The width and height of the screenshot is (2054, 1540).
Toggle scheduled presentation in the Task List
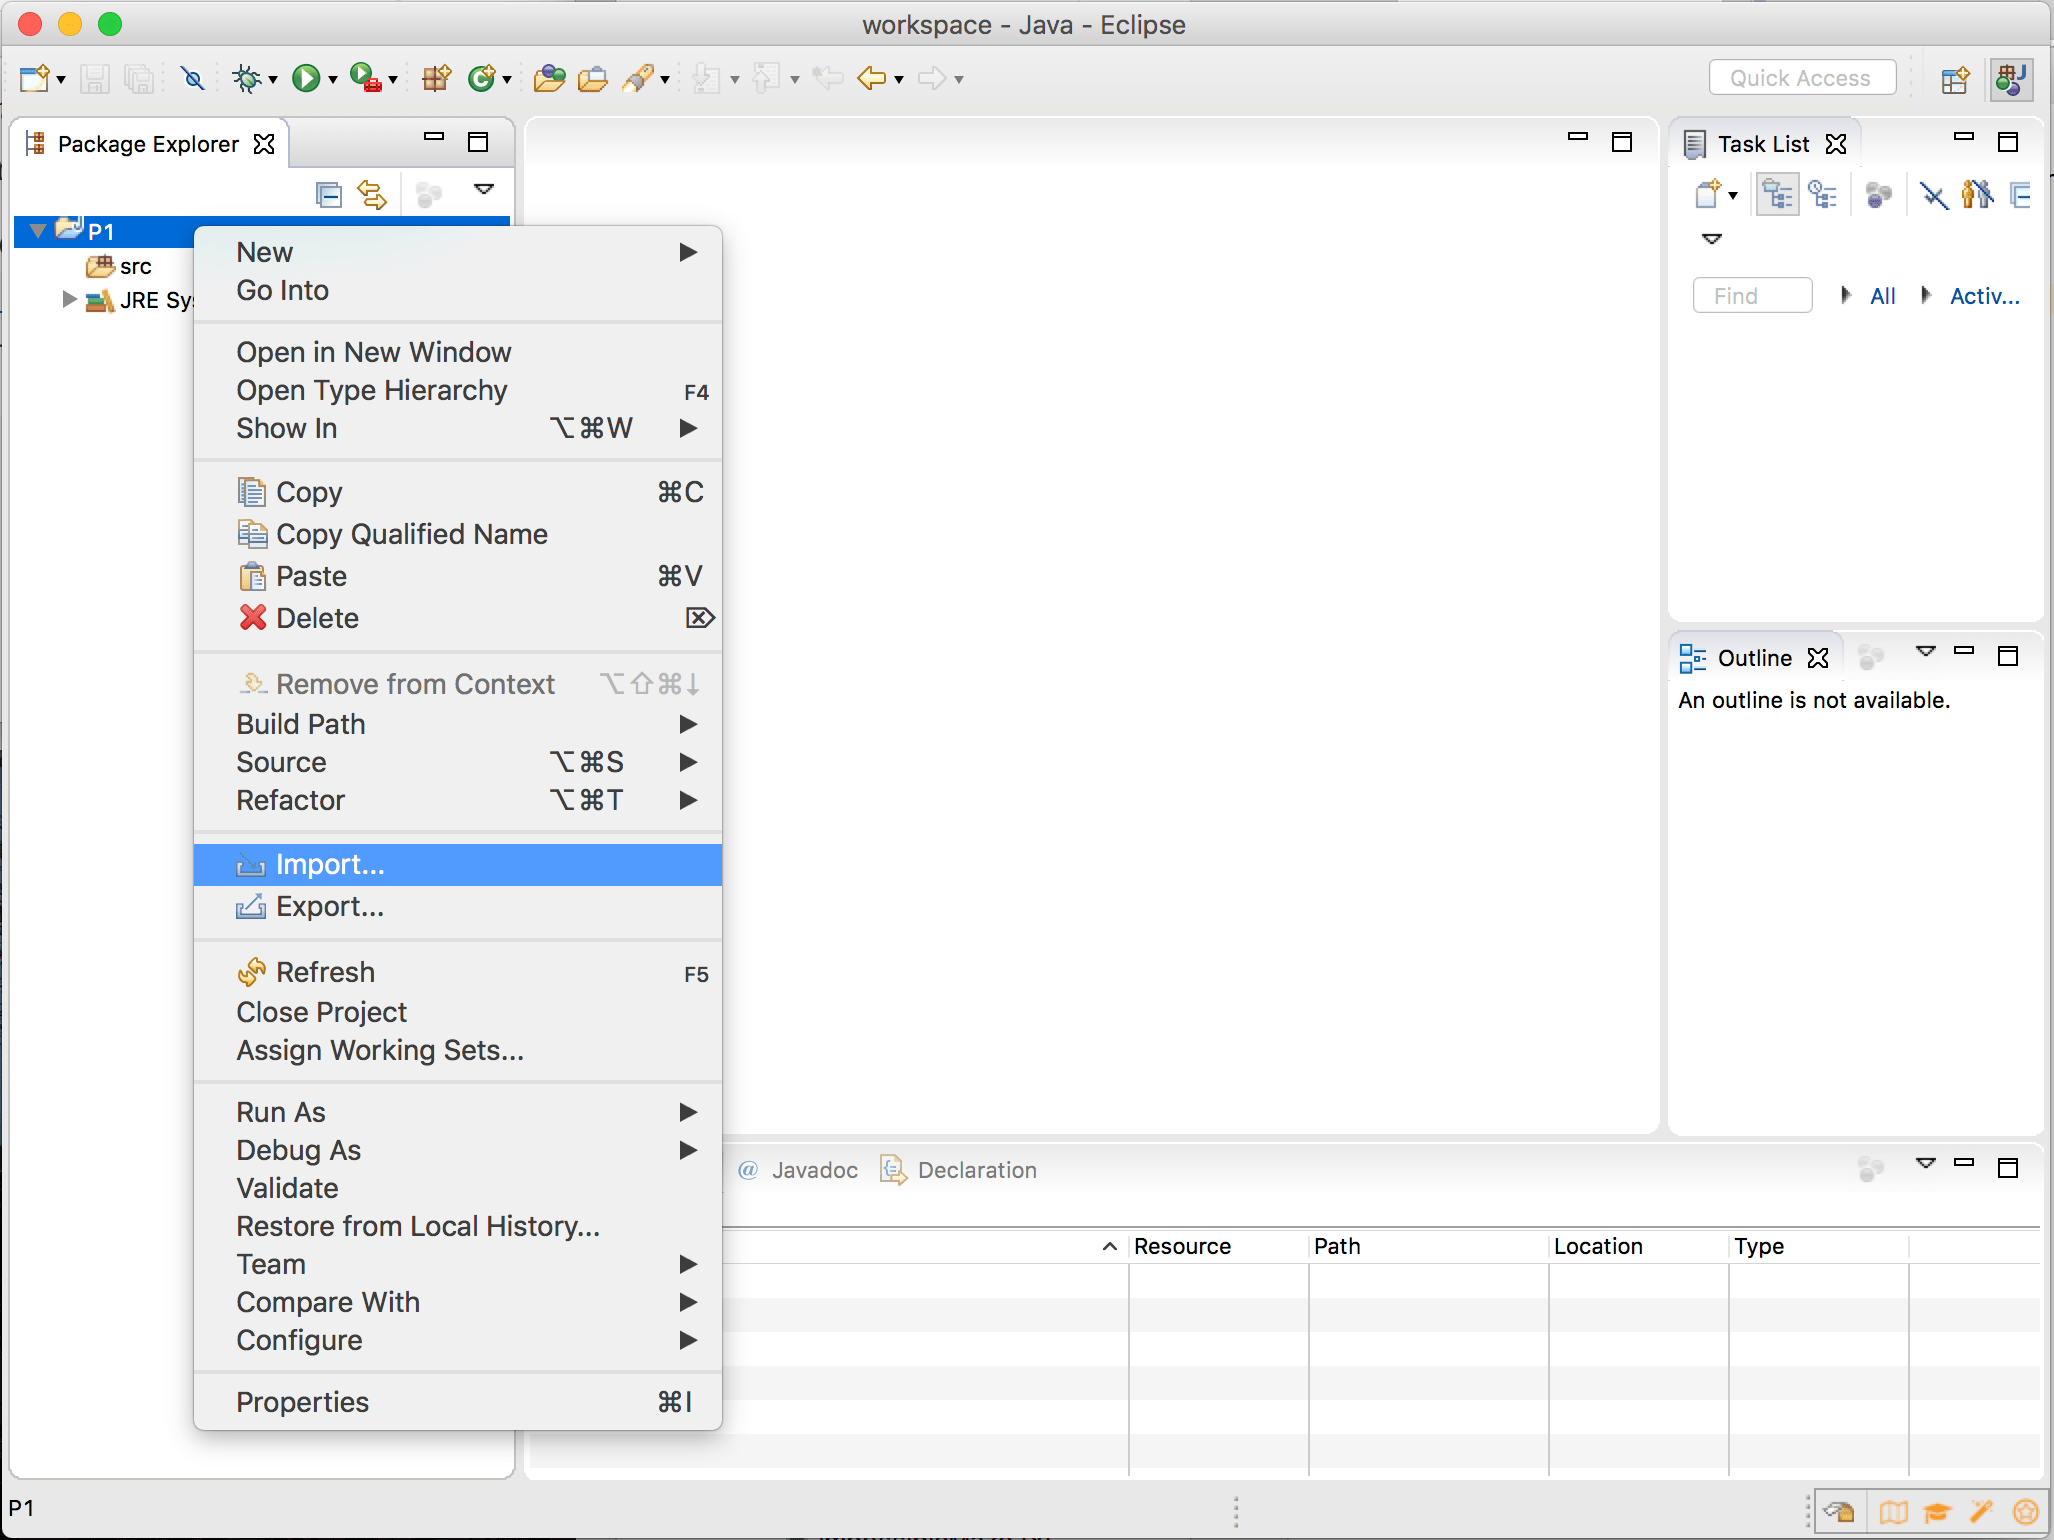click(1823, 194)
